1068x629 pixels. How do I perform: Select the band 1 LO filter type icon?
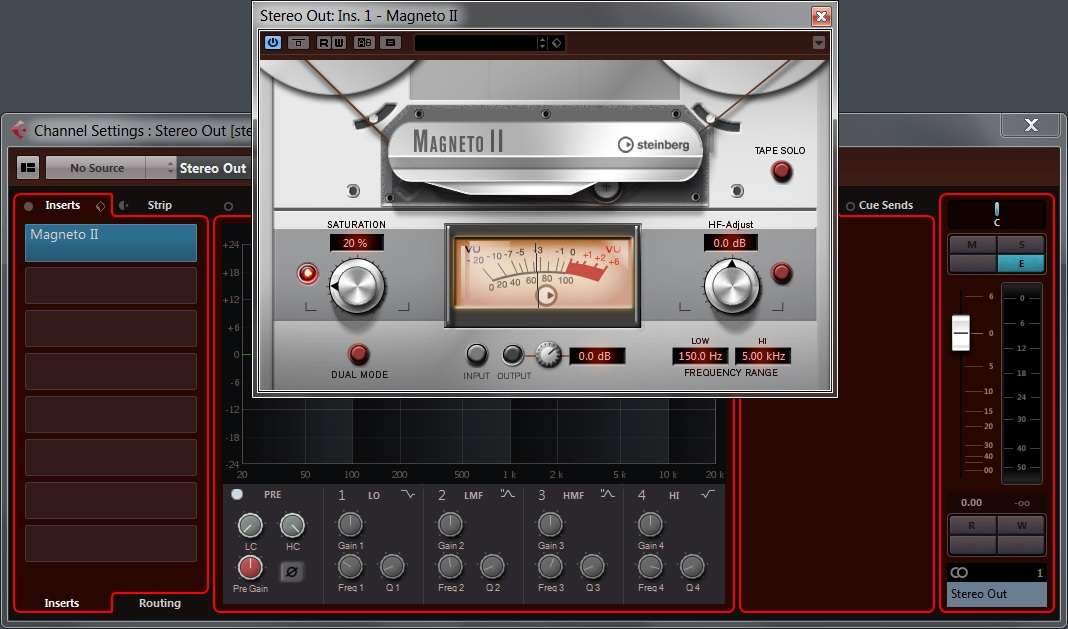click(408, 495)
